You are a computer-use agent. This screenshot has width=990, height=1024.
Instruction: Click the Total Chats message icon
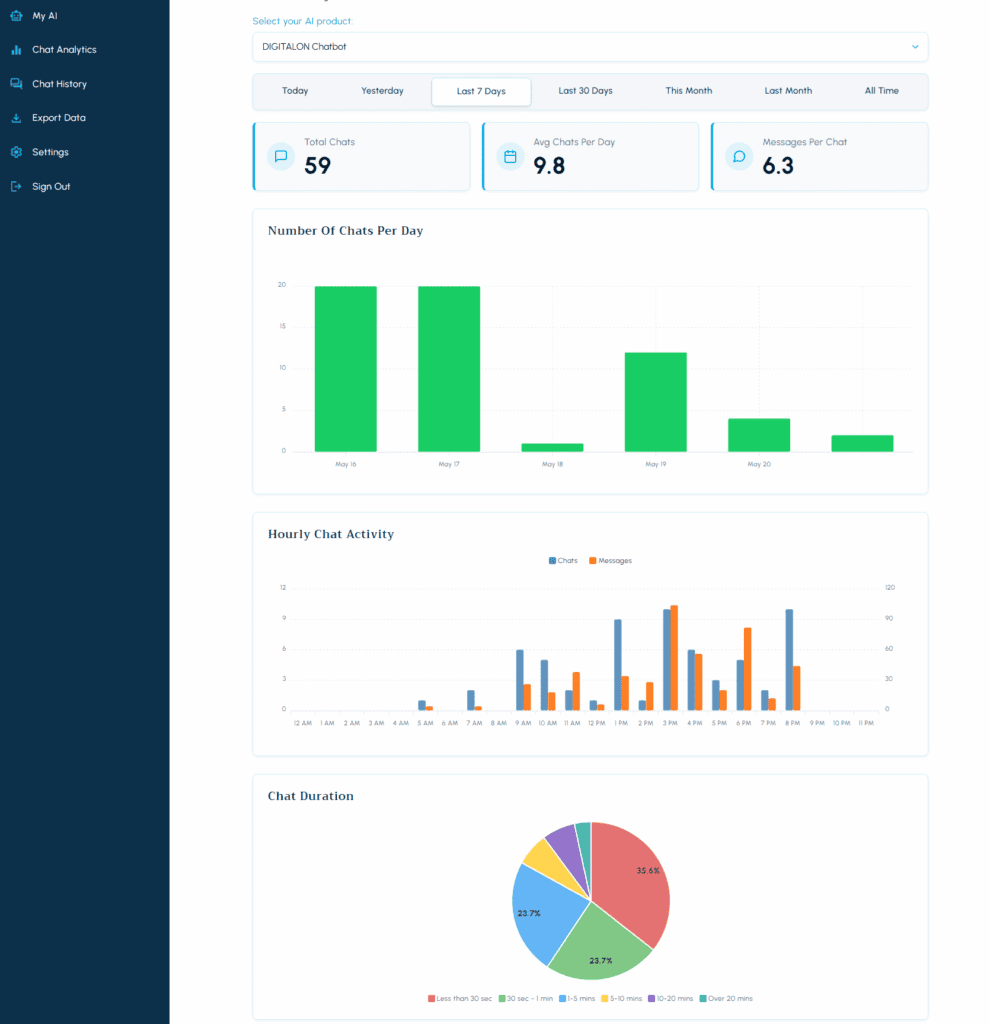(x=281, y=156)
